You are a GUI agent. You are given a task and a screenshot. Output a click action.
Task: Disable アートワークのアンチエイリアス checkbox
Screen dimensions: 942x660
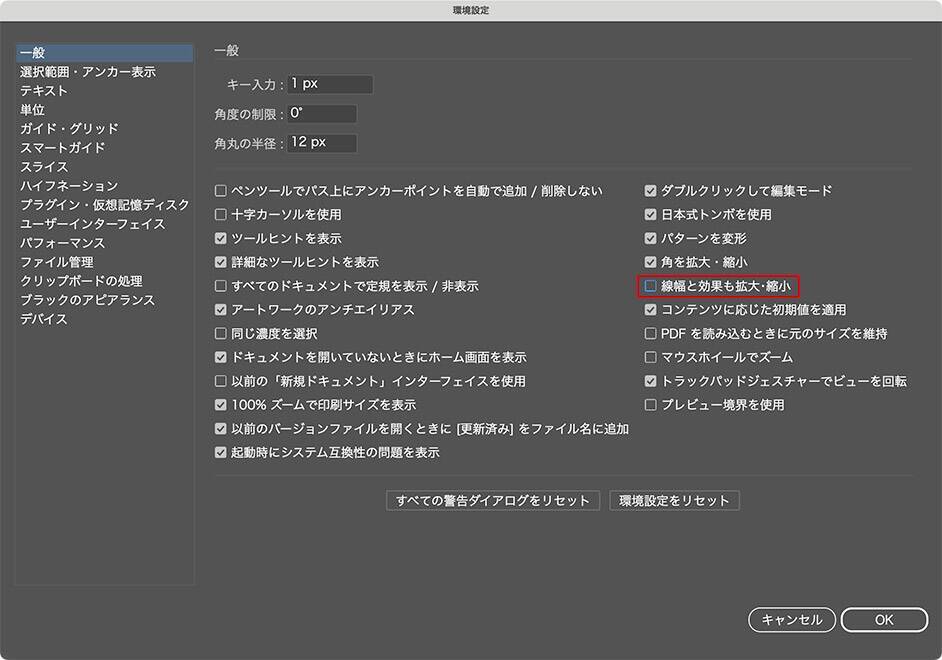(x=222, y=310)
